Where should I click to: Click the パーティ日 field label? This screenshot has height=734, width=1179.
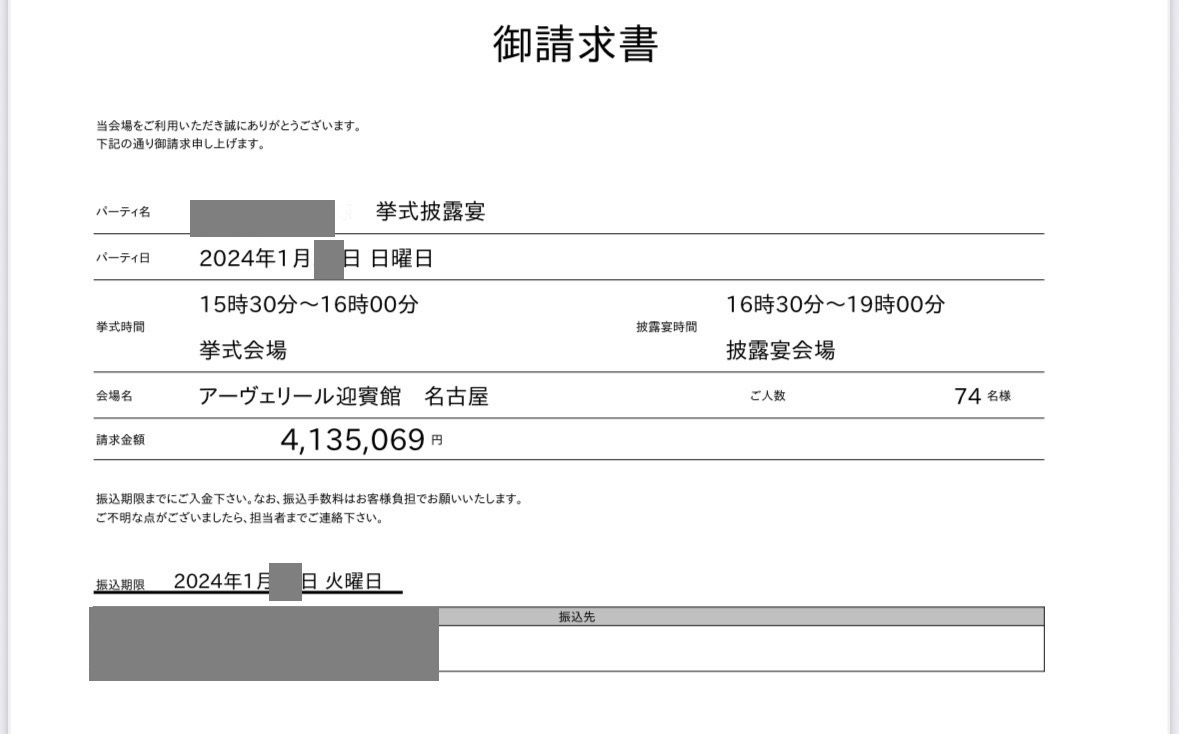tap(123, 258)
